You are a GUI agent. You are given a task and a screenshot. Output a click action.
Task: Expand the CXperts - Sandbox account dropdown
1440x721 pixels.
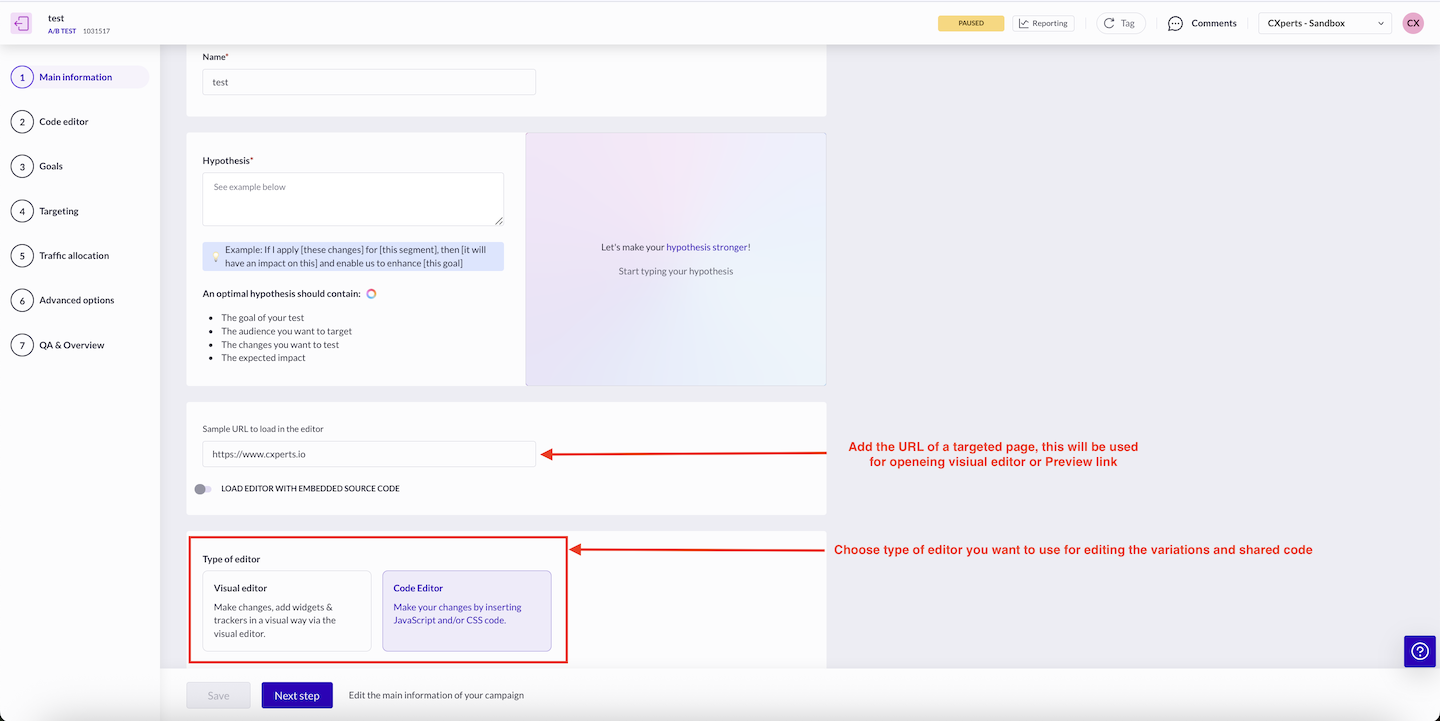(1324, 23)
